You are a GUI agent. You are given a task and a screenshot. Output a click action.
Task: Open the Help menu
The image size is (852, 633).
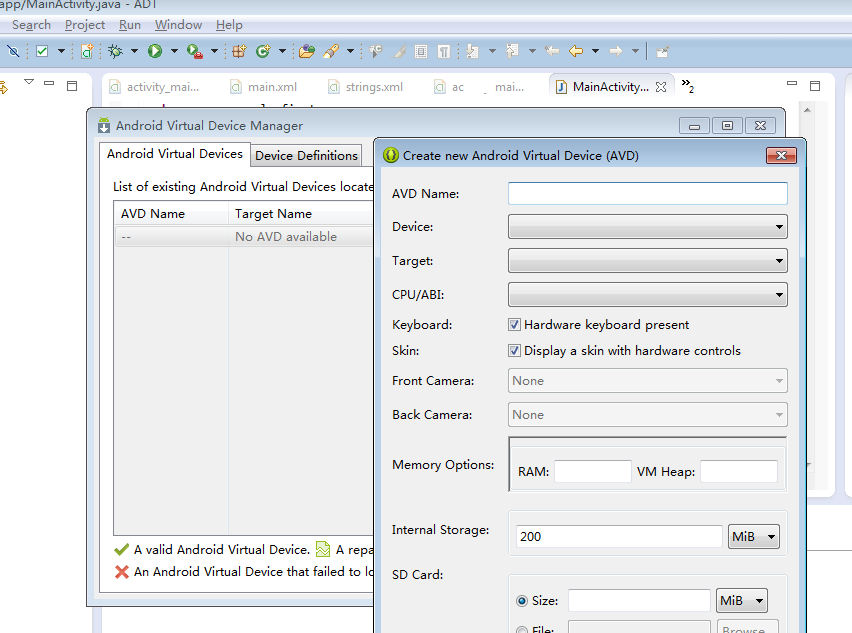pos(229,25)
